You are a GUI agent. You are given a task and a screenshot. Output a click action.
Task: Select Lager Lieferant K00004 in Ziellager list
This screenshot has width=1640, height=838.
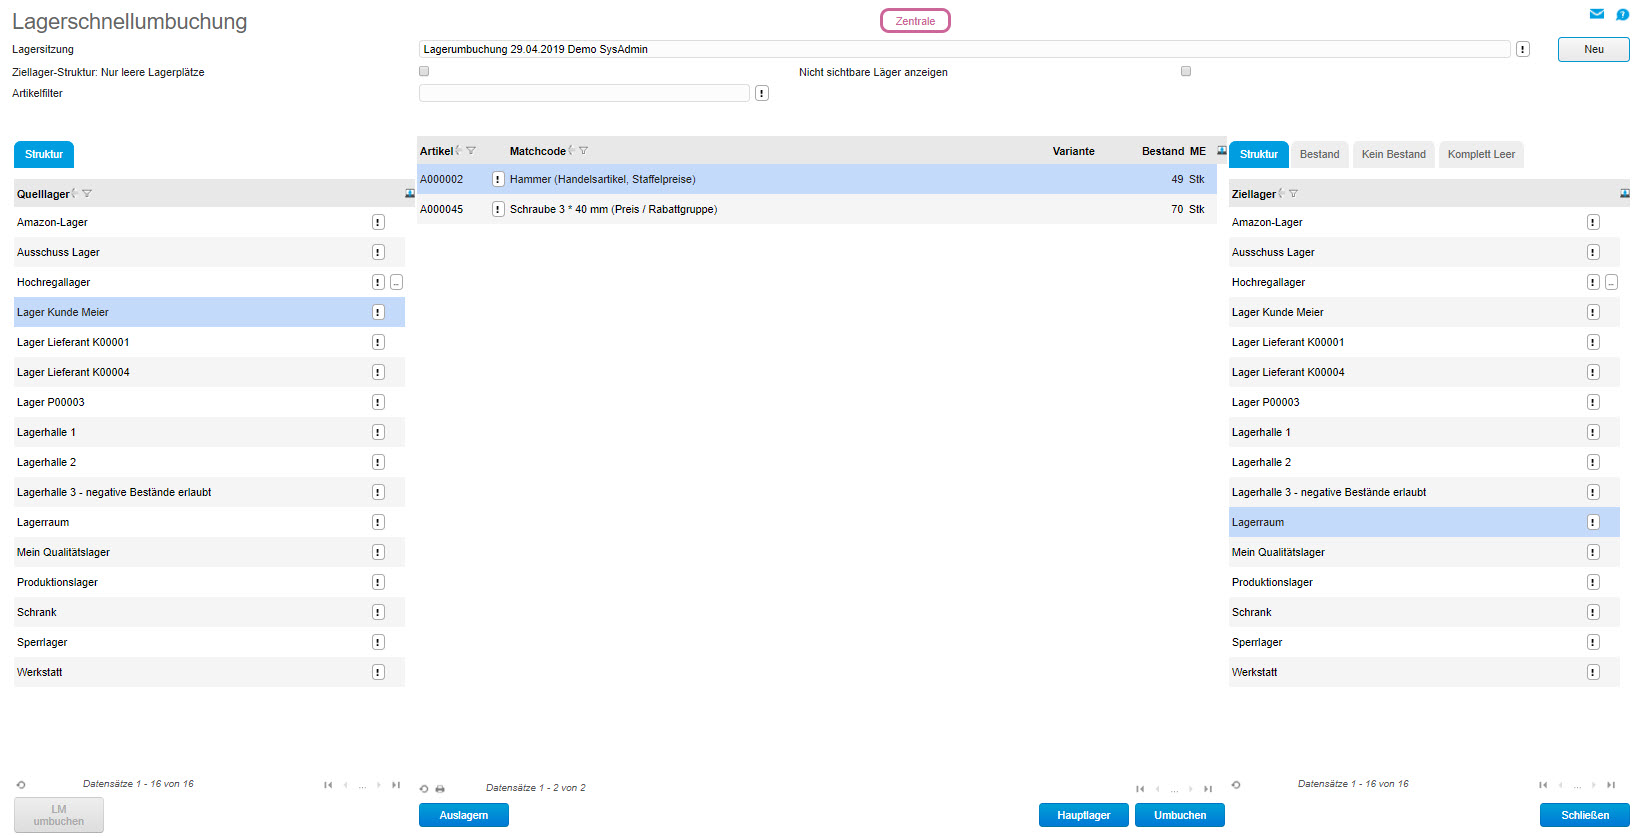point(1424,372)
